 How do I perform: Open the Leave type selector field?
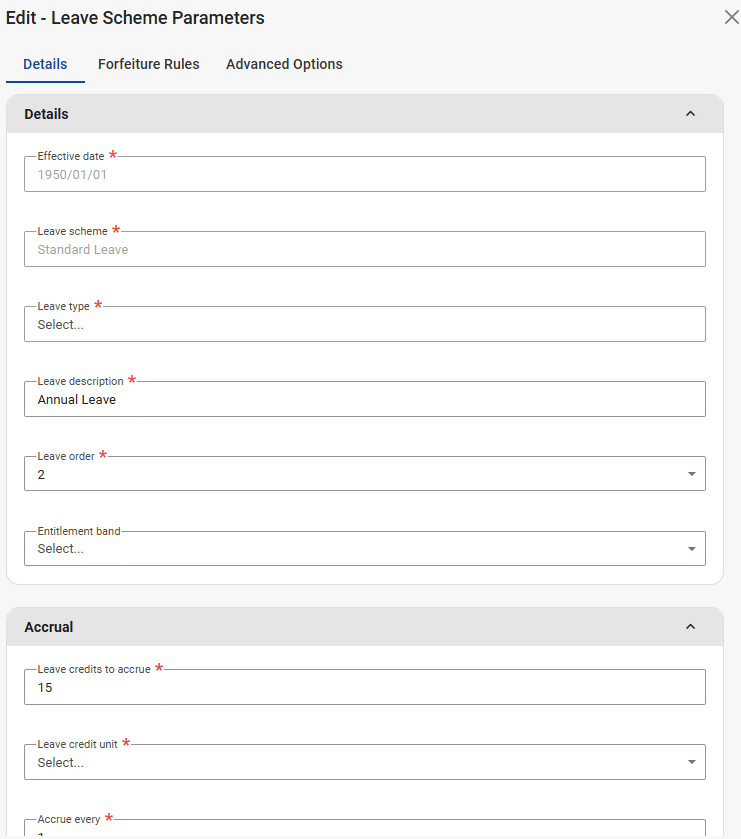(x=364, y=324)
